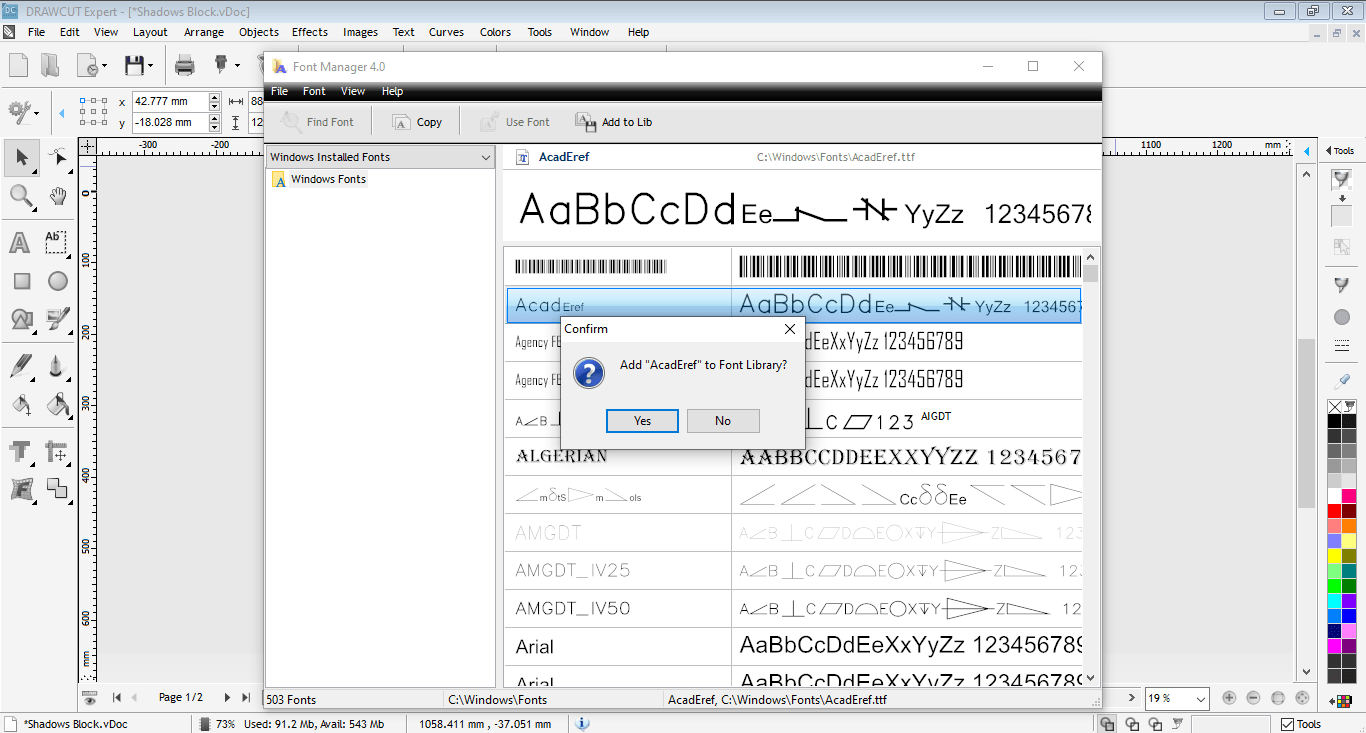This screenshot has width=1366, height=733.
Task: Open DRAWCUT Arrange menu
Action: pos(204,32)
